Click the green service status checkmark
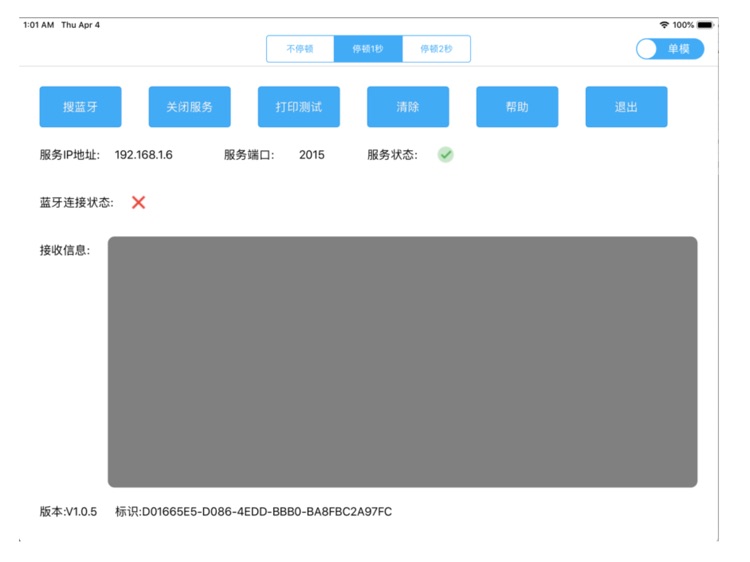 [445, 154]
